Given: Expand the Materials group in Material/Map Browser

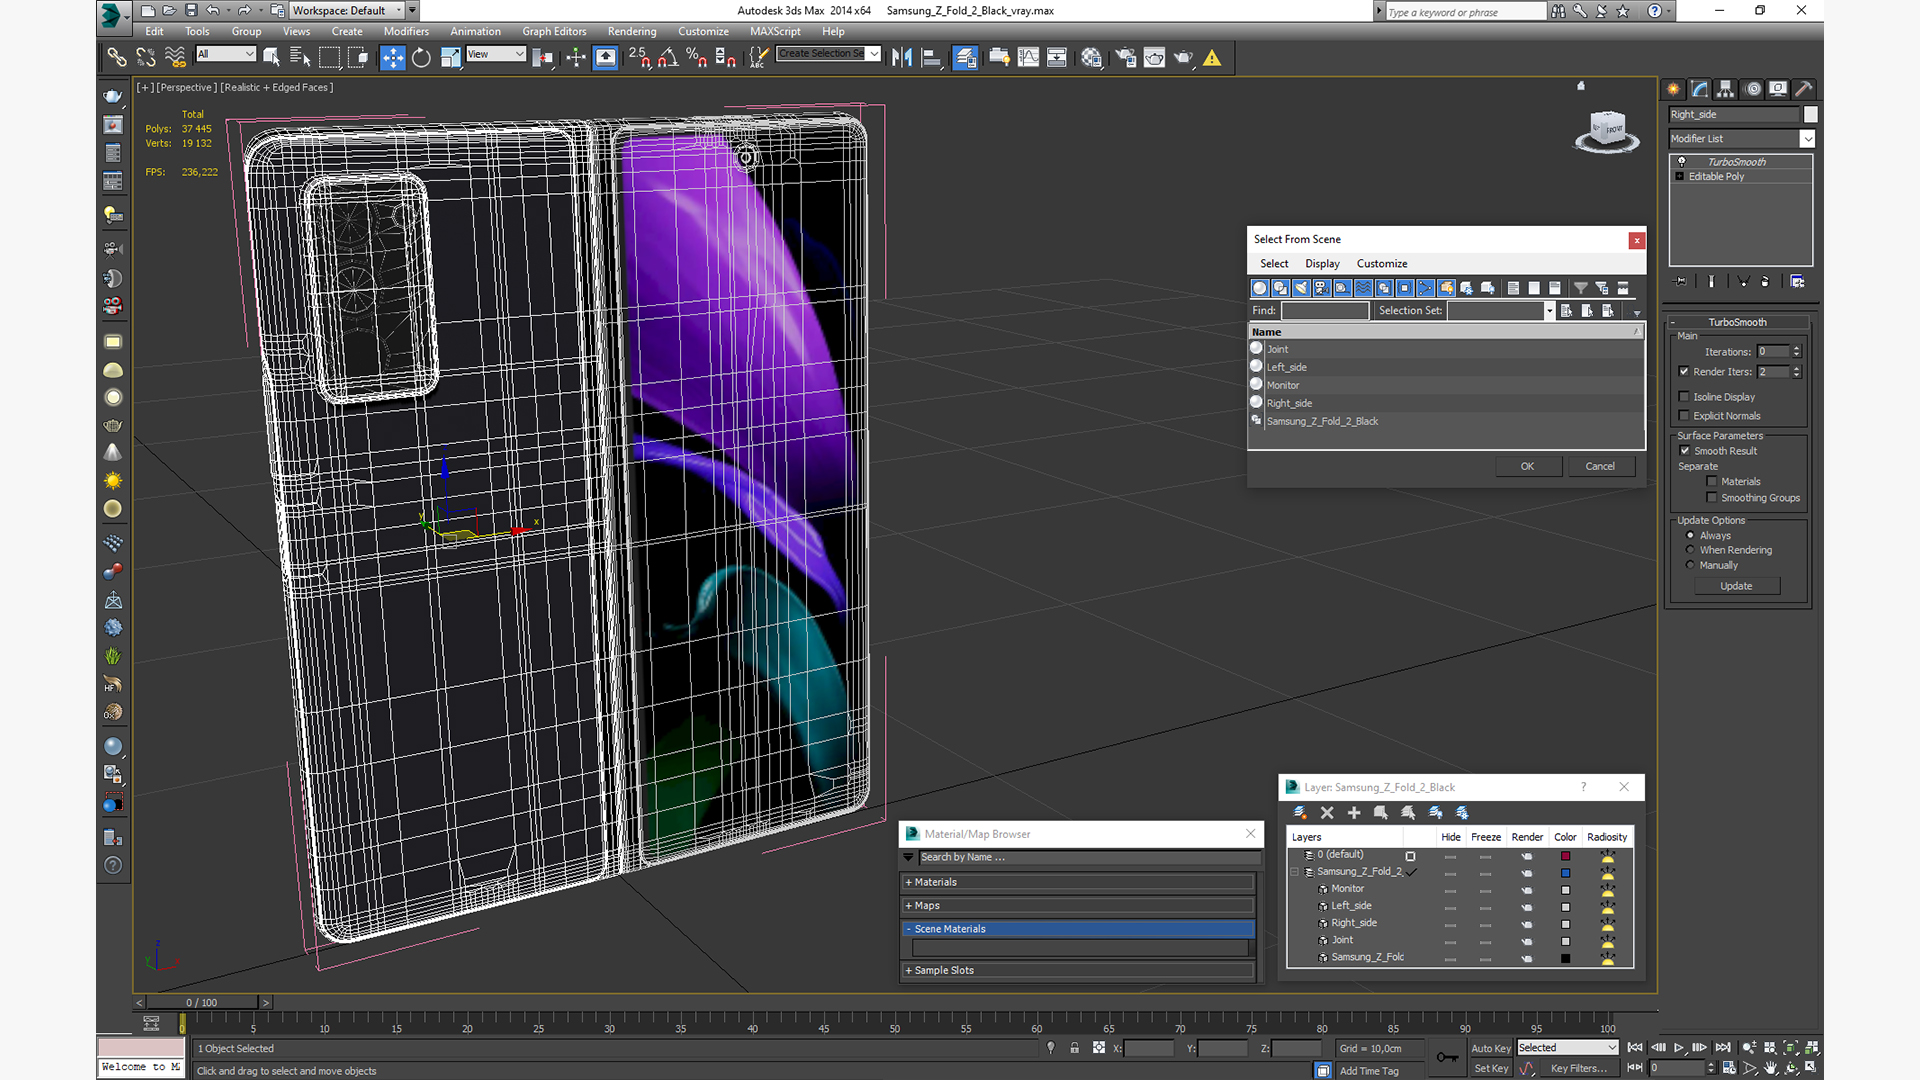Looking at the screenshot, I should (1078, 882).
